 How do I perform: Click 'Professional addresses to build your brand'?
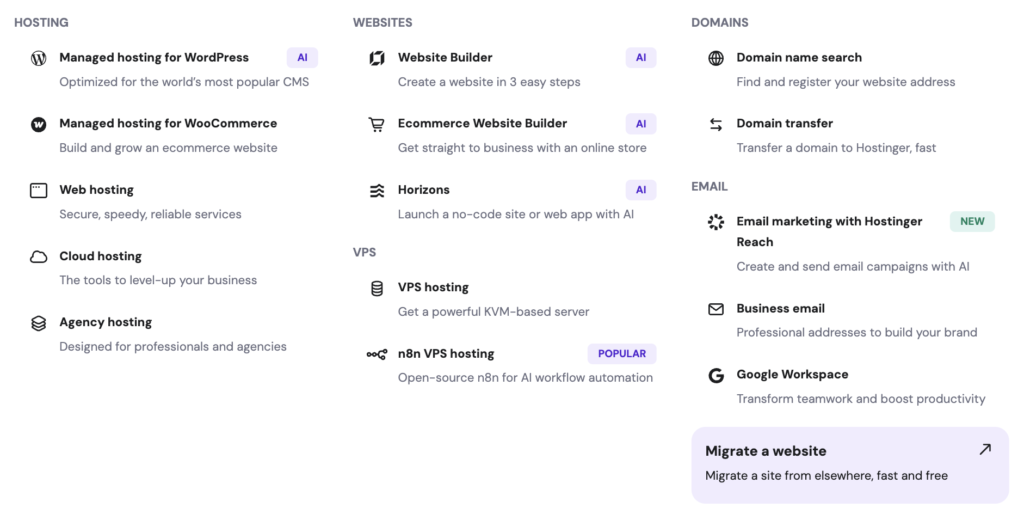(857, 332)
